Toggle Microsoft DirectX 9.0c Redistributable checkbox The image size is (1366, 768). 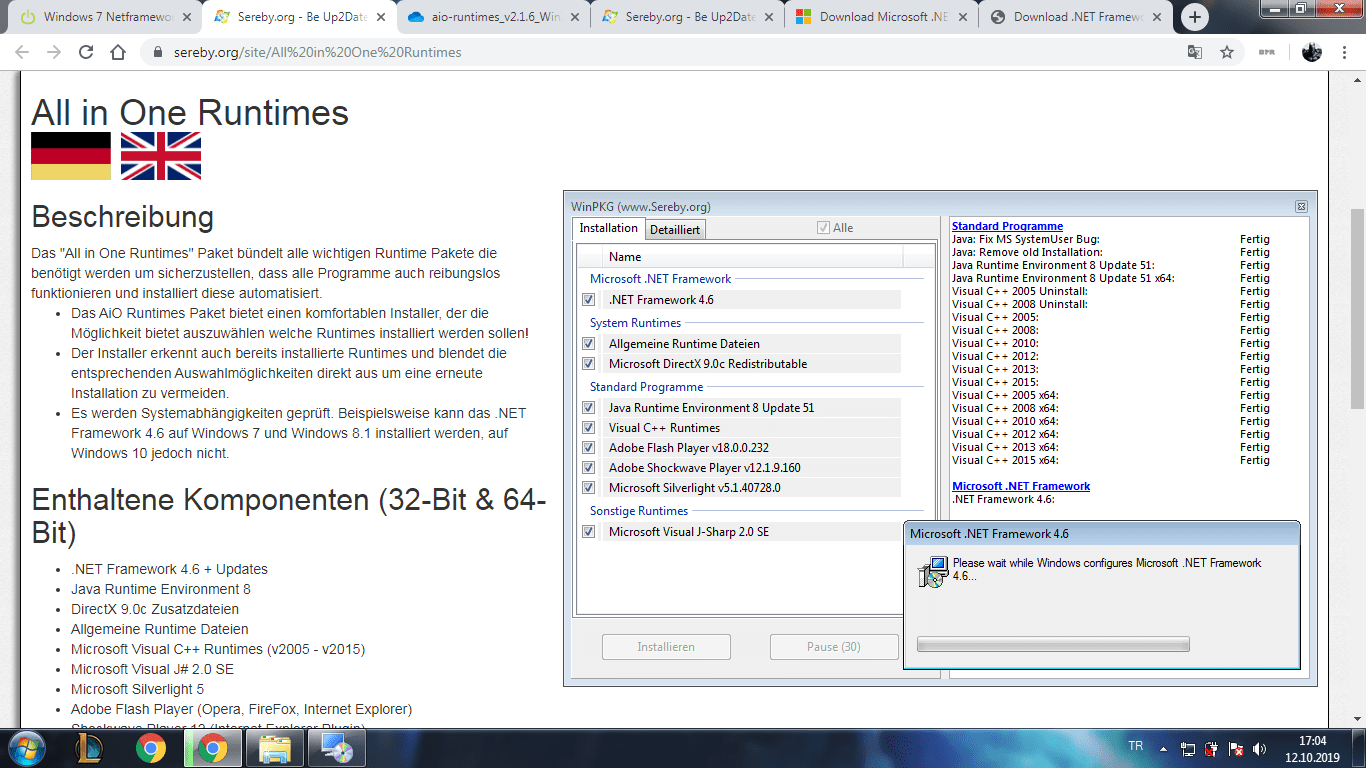[589, 364]
